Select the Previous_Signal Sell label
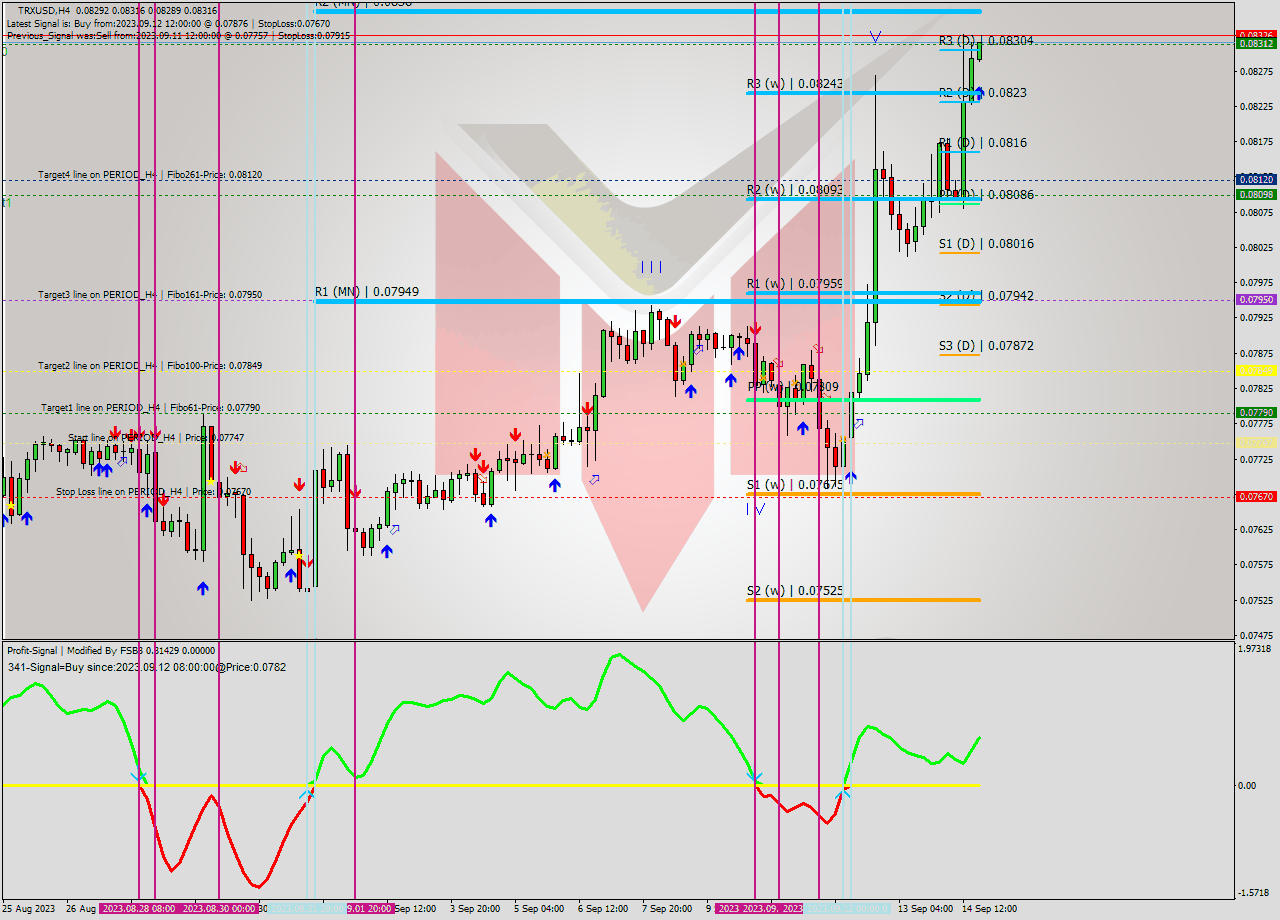Screen dimensions: 1280x920 click(x=178, y=35)
